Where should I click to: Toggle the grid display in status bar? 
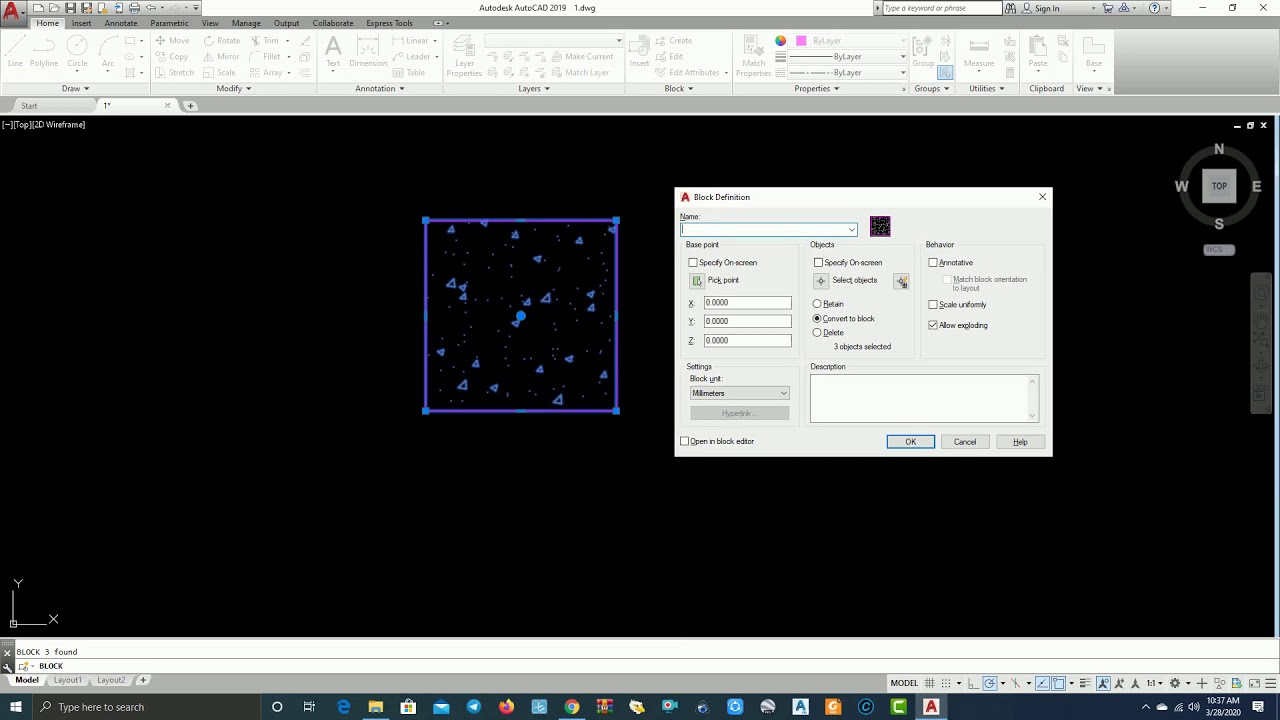(x=932, y=683)
